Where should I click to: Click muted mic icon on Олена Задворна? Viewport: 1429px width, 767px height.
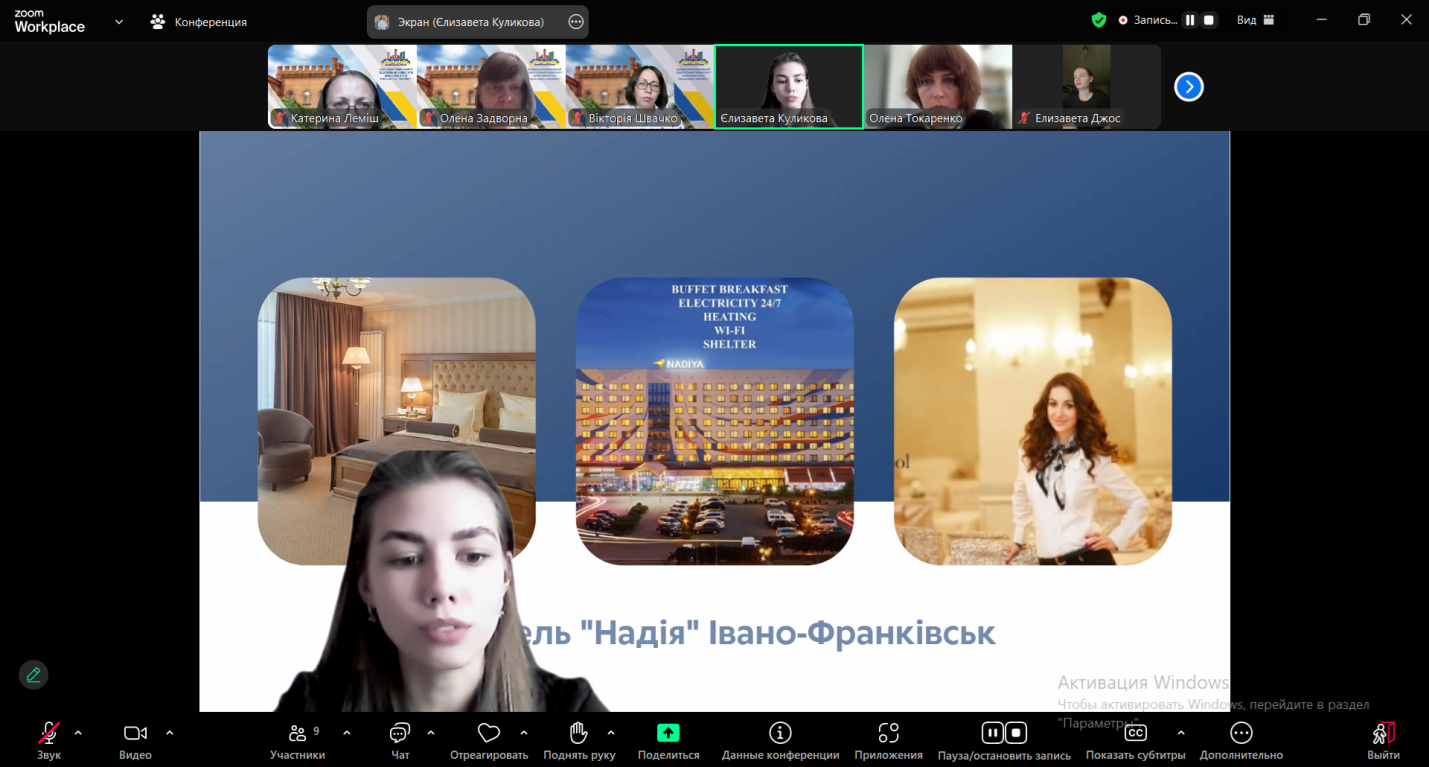429,118
